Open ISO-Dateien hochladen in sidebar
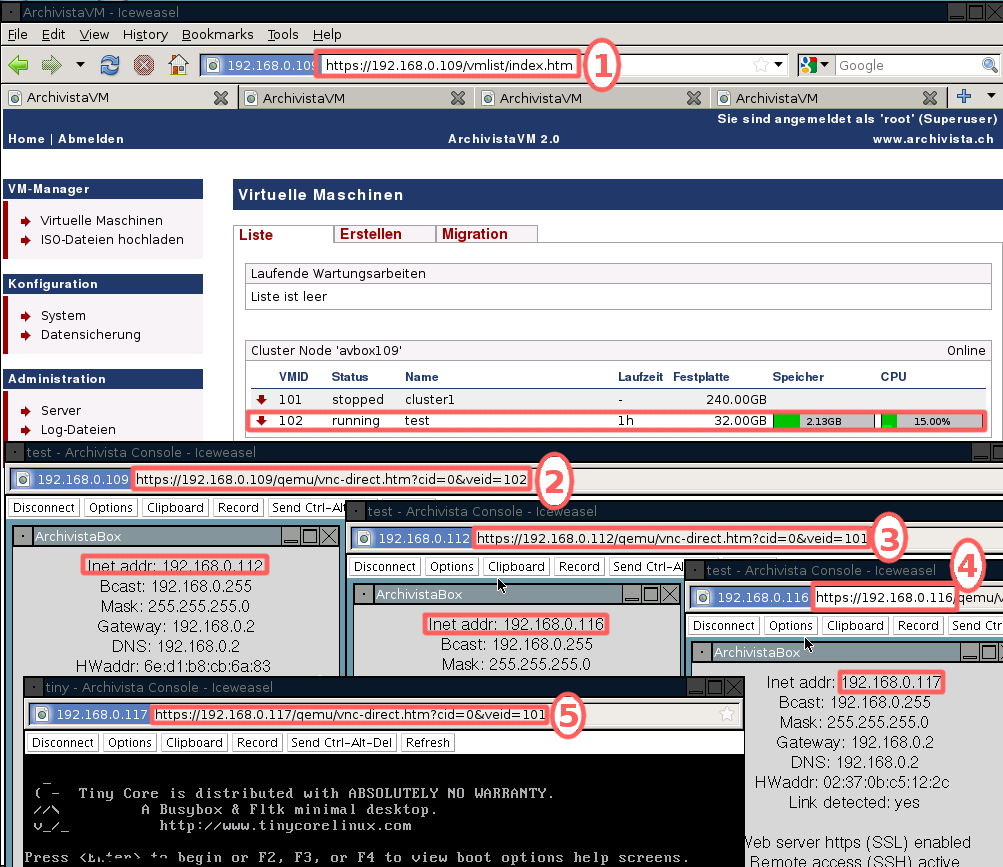Viewport: 1003px width, 867px height. 112,240
